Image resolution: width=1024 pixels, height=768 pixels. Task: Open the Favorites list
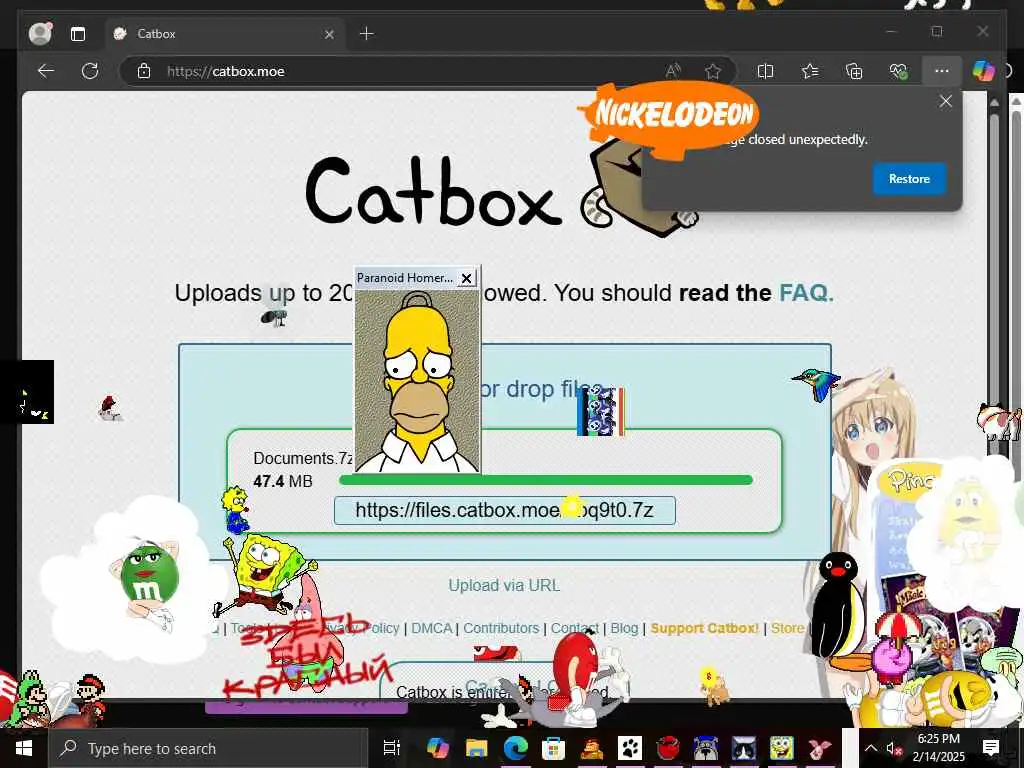click(x=810, y=71)
